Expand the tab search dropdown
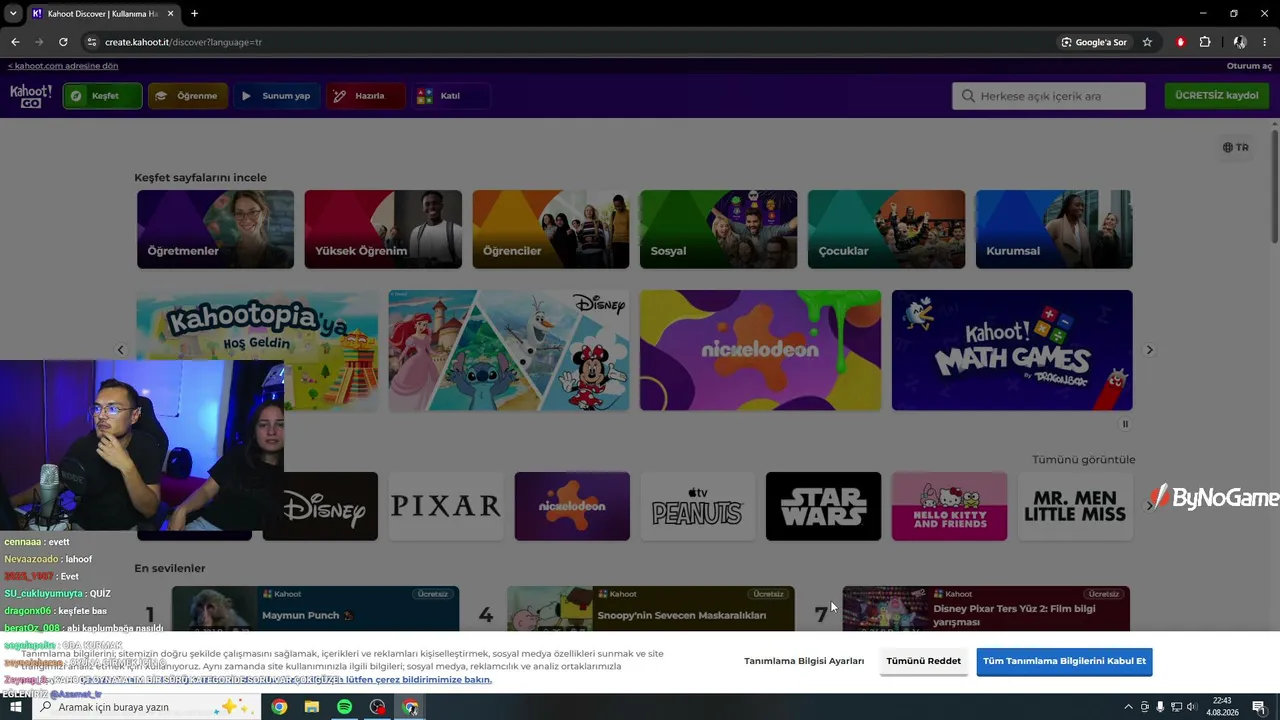 coord(13,14)
